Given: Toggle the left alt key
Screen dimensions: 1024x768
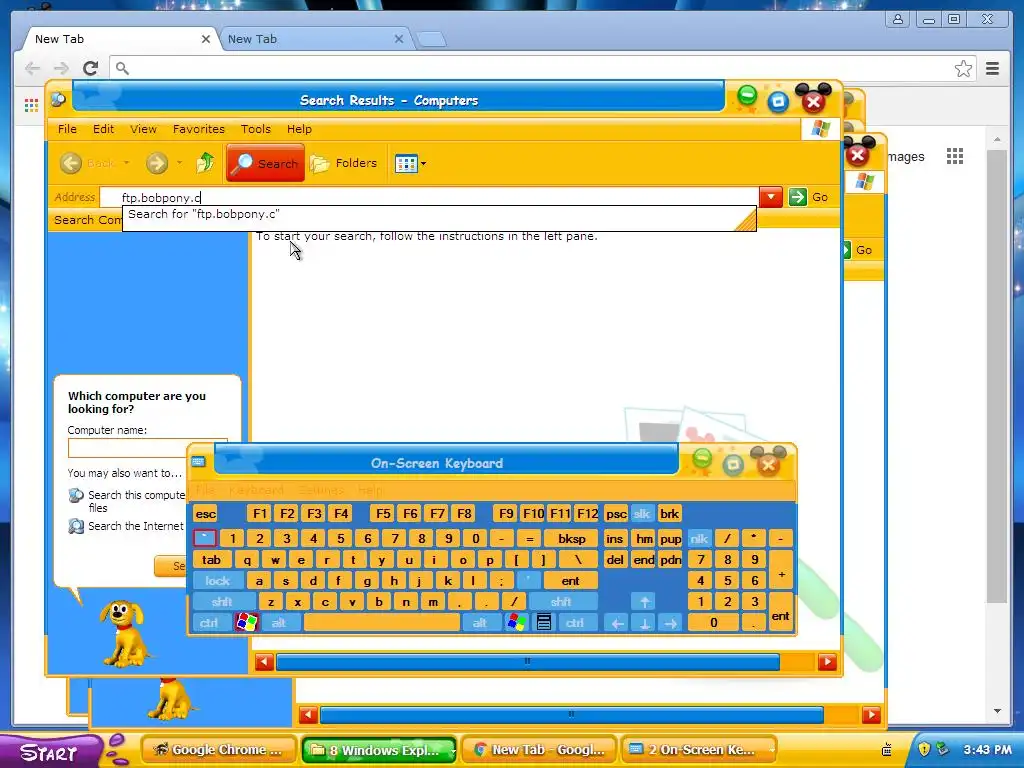Looking at the screenshot, I should click(279, 622).
